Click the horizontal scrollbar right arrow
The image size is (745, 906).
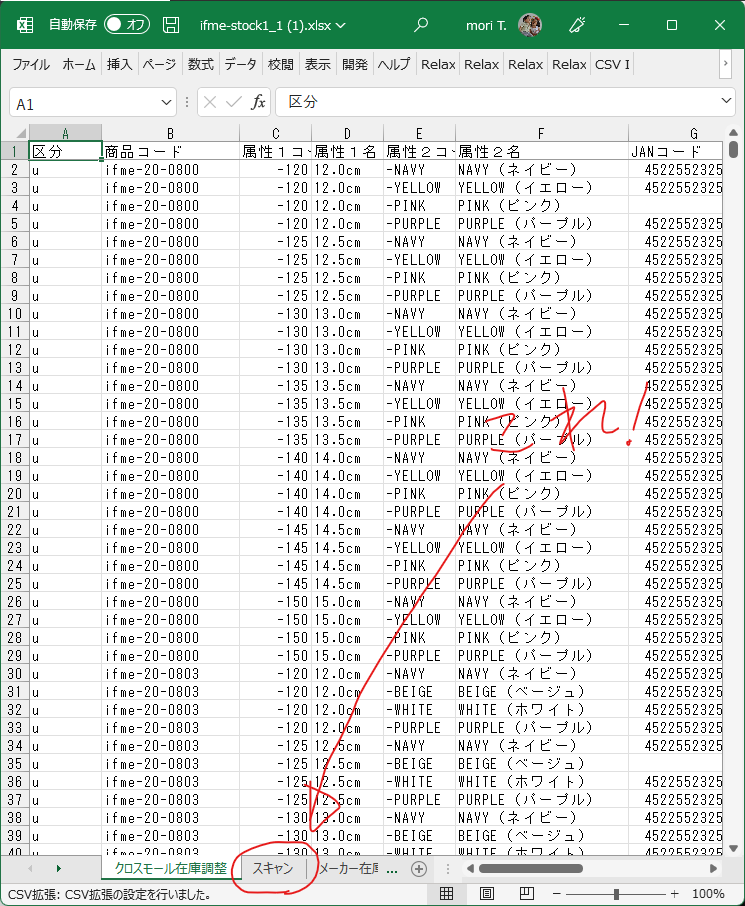[714, 869]
